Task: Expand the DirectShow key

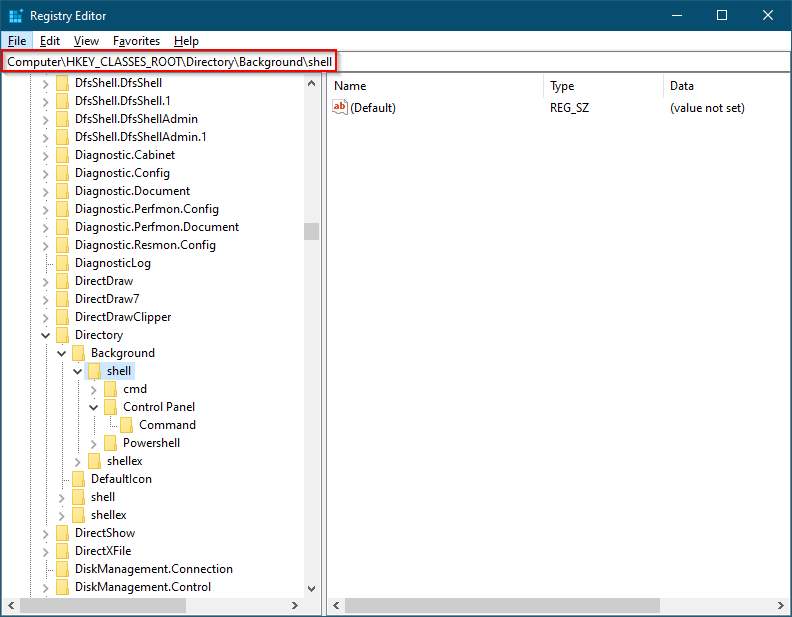Action: coord(45,534)
